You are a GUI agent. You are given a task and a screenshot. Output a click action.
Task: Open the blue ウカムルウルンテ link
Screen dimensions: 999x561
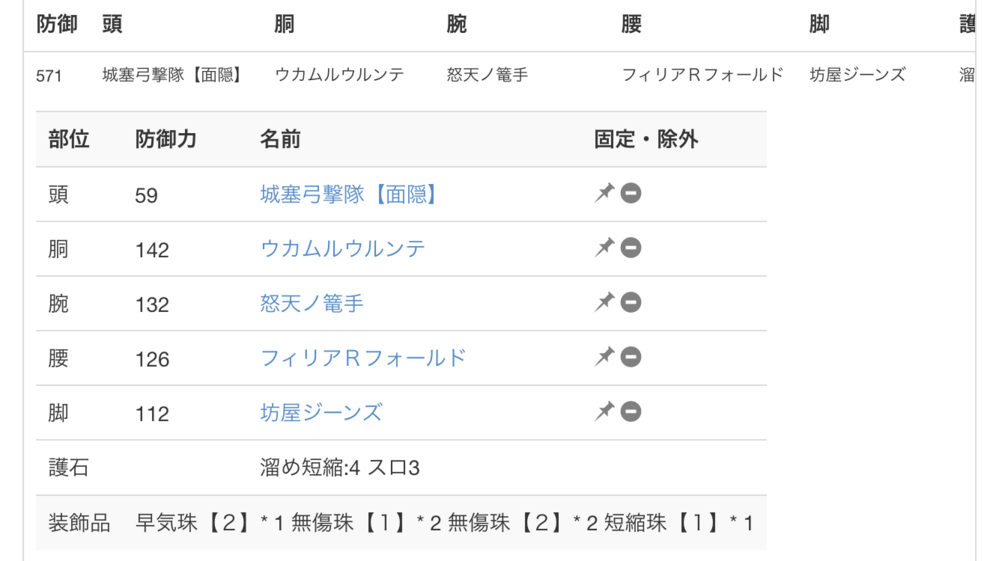pyautogui.click(x=343, y=249)
